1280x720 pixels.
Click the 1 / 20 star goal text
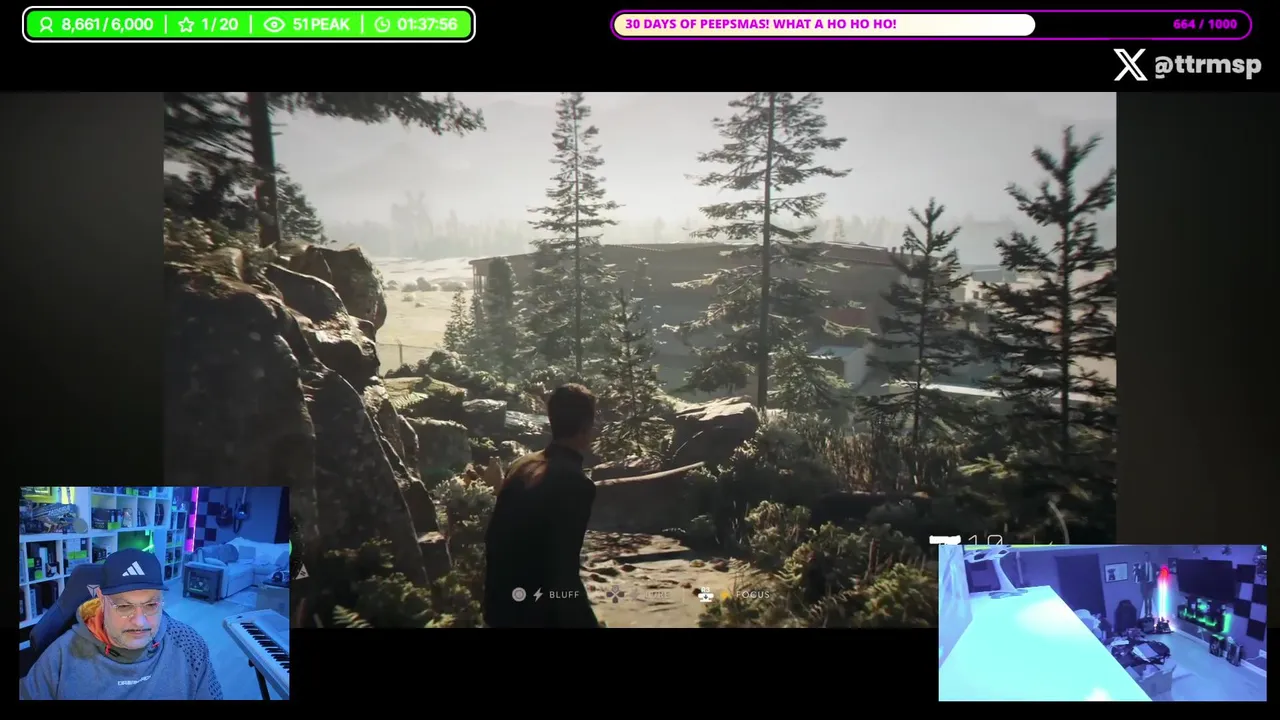pyautogui.click(x=220, y=25)
